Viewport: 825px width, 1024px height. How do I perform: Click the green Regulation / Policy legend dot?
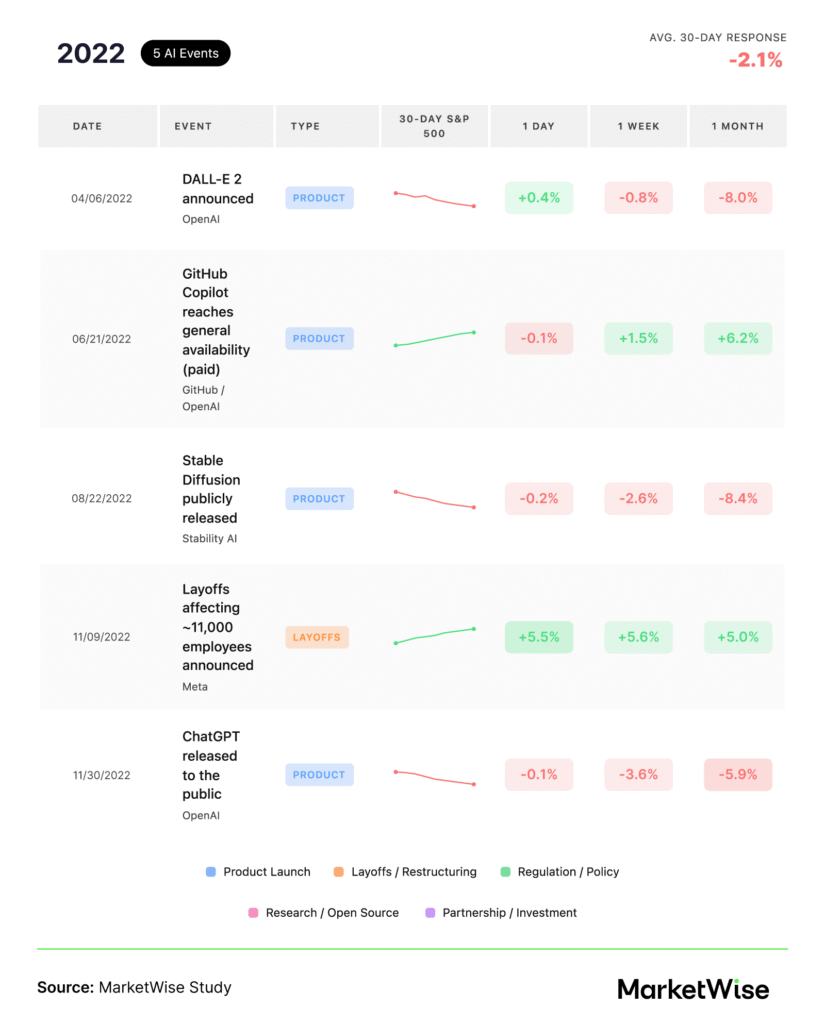pos(506,872)
